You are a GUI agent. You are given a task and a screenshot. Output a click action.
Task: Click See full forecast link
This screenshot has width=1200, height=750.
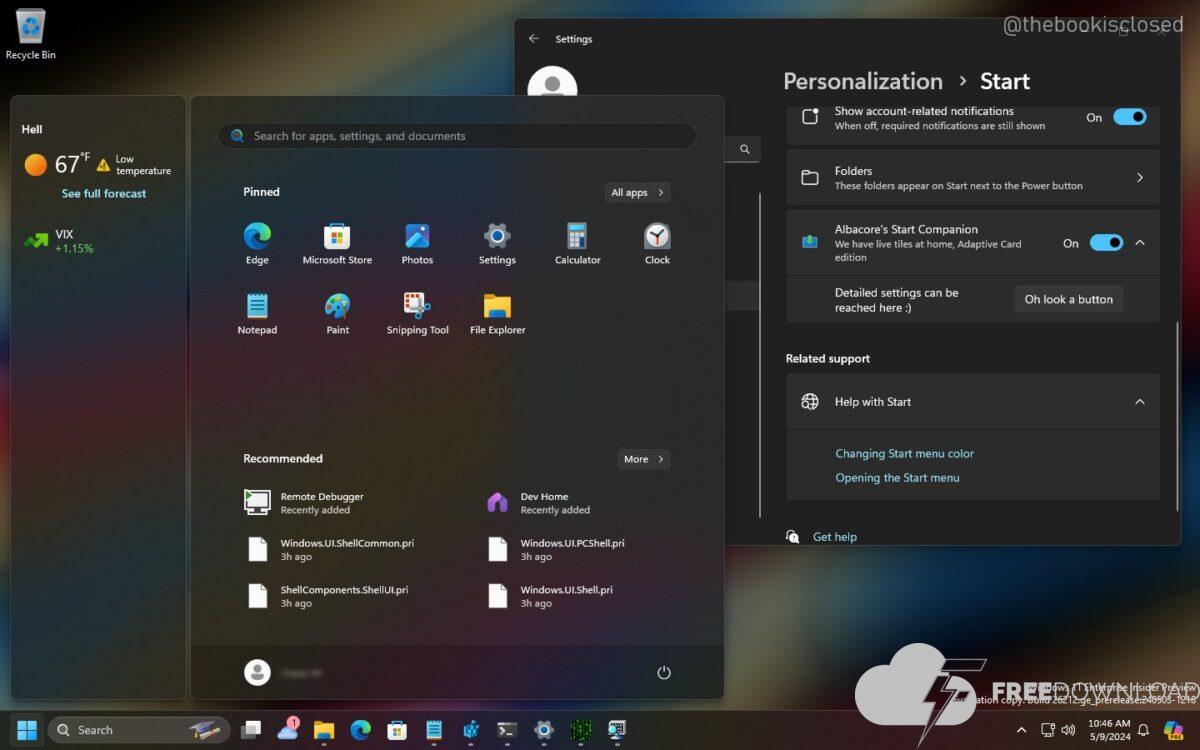pyautogui.click(x=104, y=194)
